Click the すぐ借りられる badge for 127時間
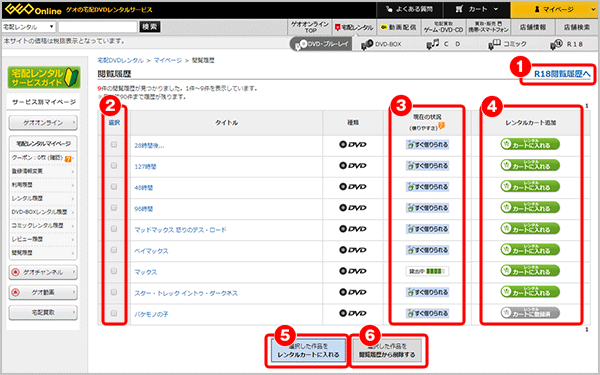Viewport: 600px width, 375px height. (x=427, y=166)
